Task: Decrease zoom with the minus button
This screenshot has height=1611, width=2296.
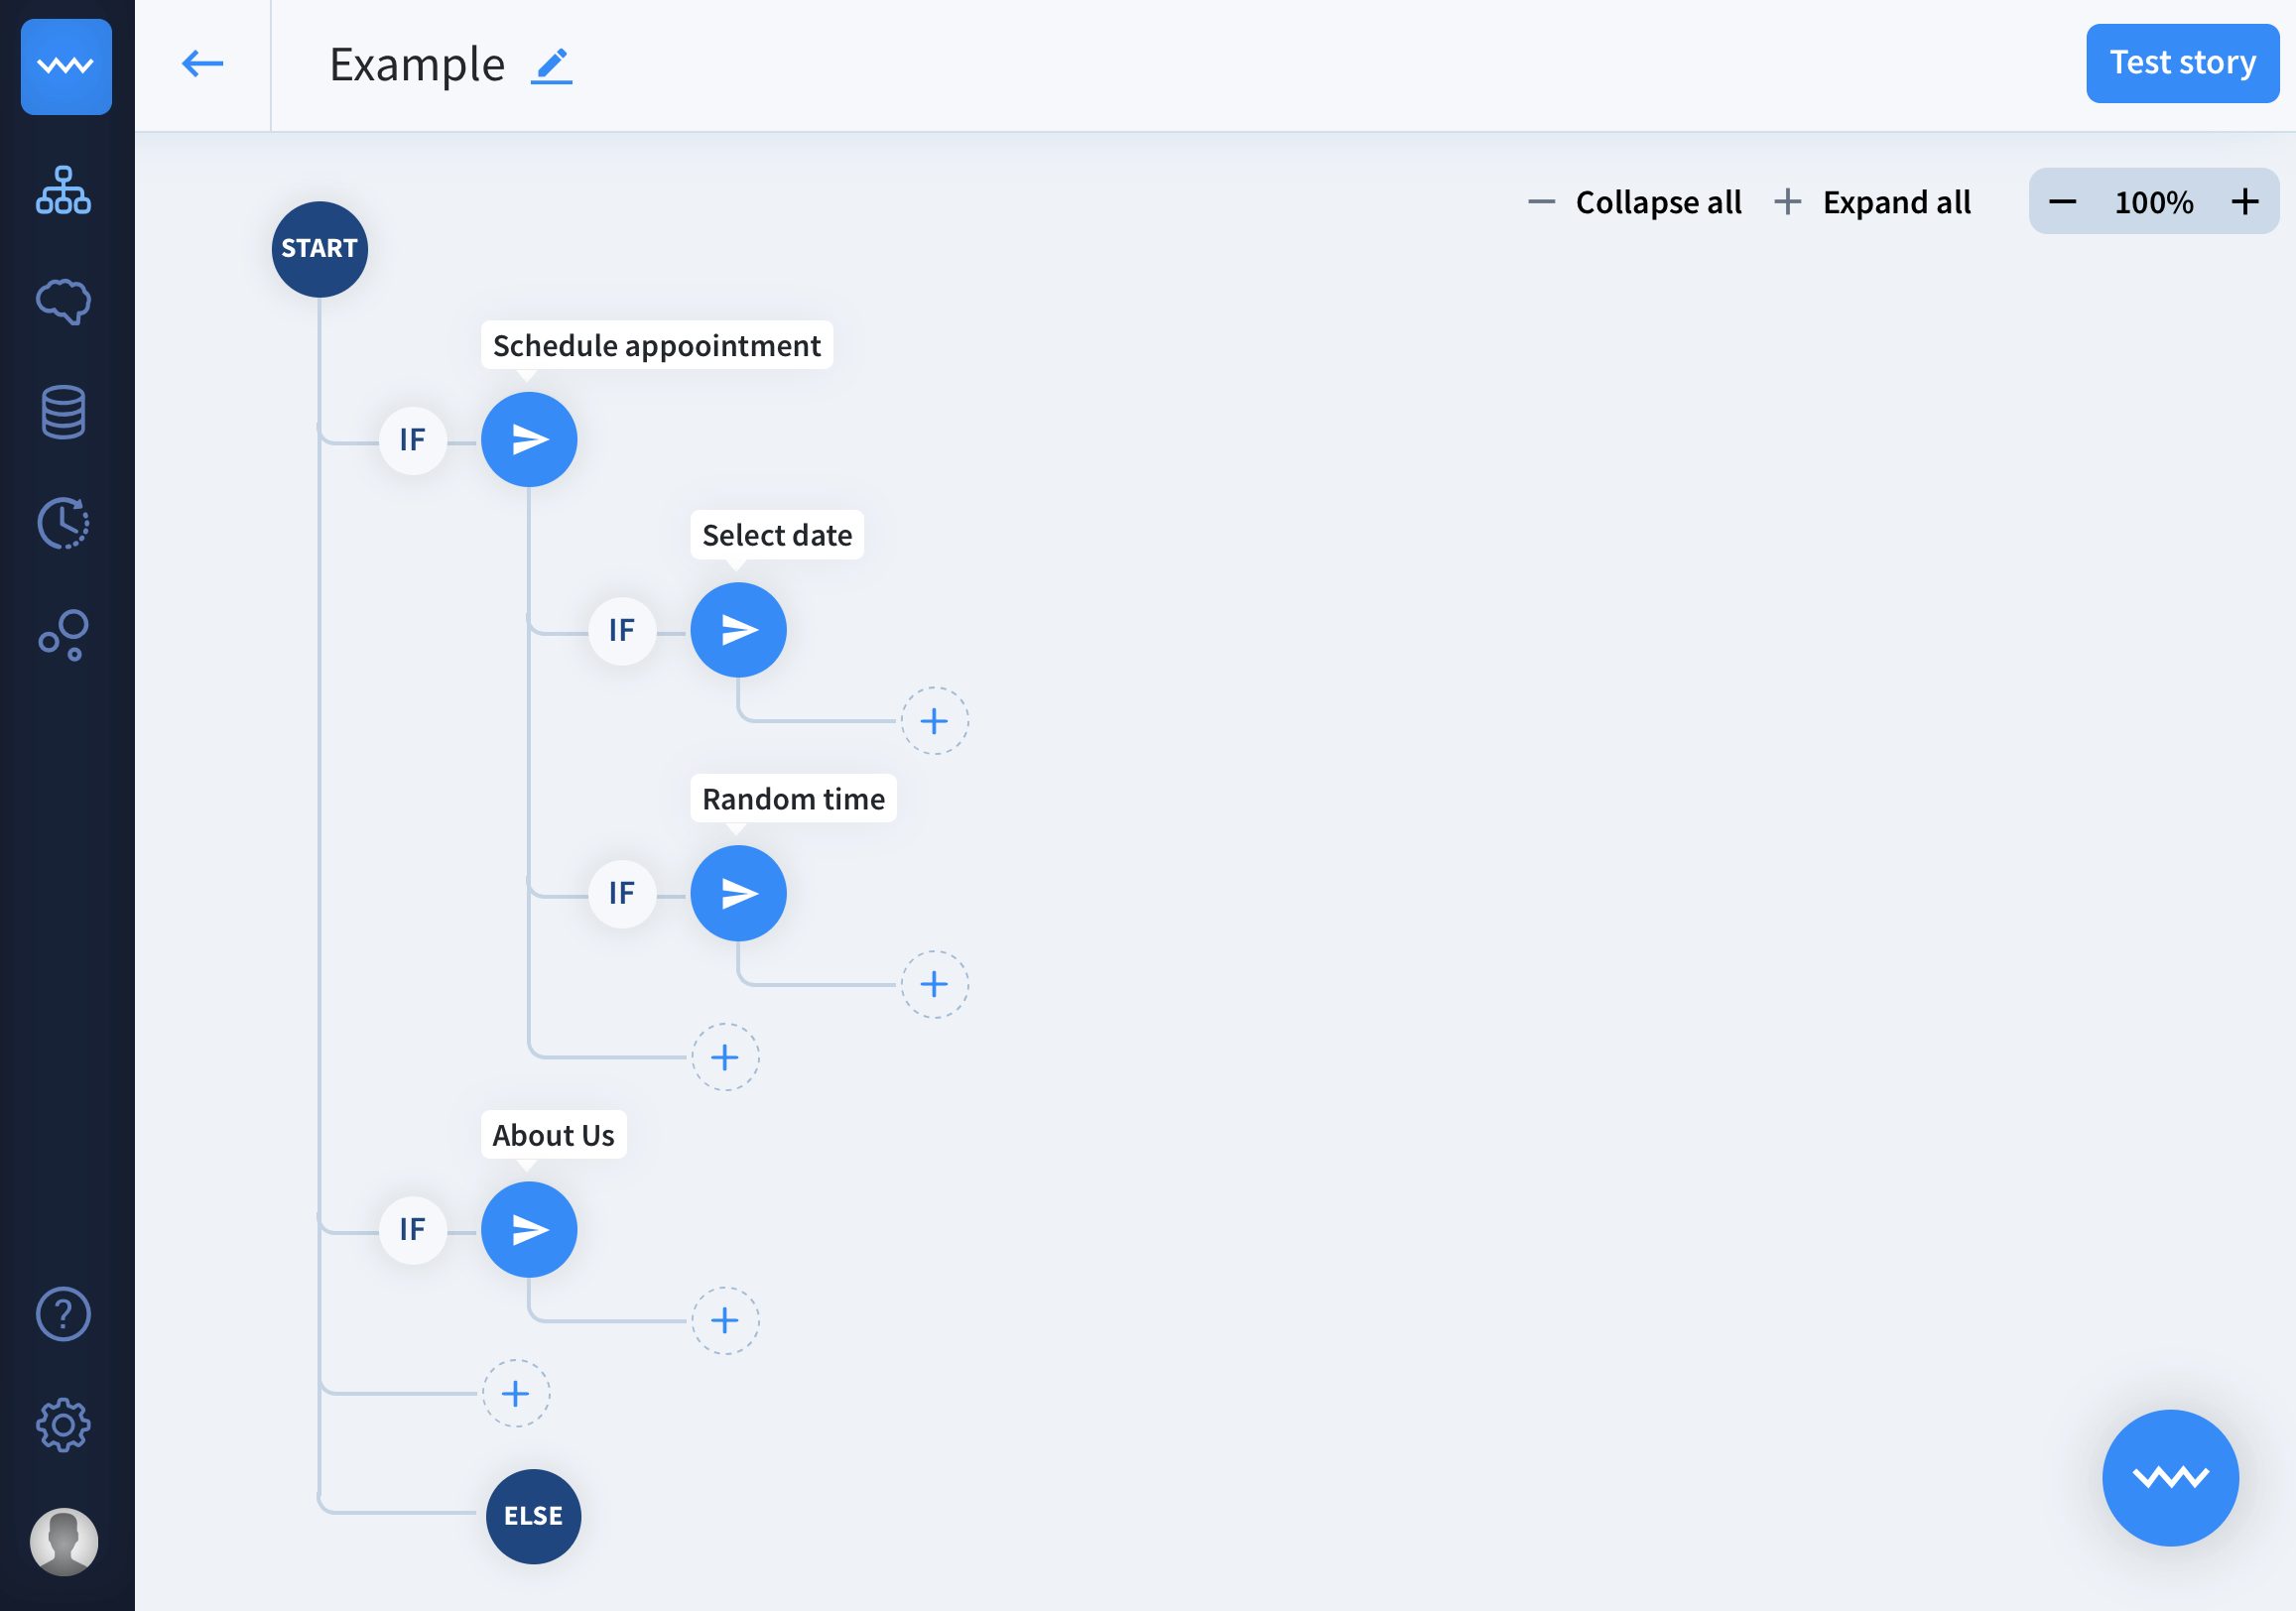Action: (2062, 202)
